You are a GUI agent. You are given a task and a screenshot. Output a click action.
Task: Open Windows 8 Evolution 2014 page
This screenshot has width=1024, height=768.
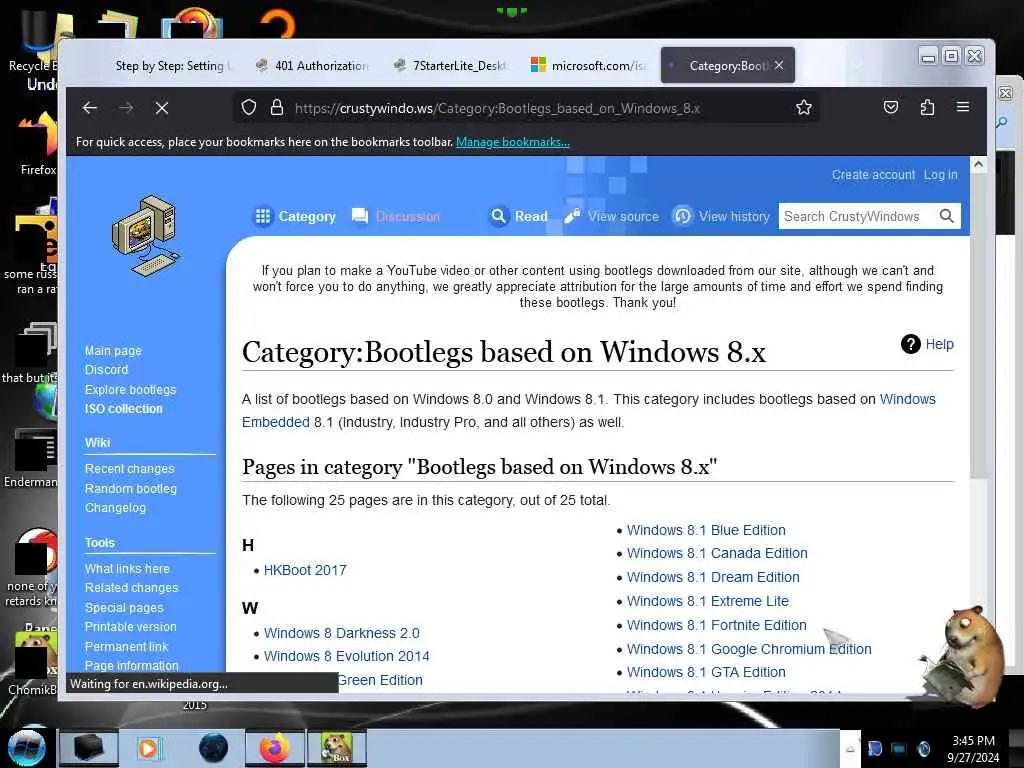click(x=347, y=656)
